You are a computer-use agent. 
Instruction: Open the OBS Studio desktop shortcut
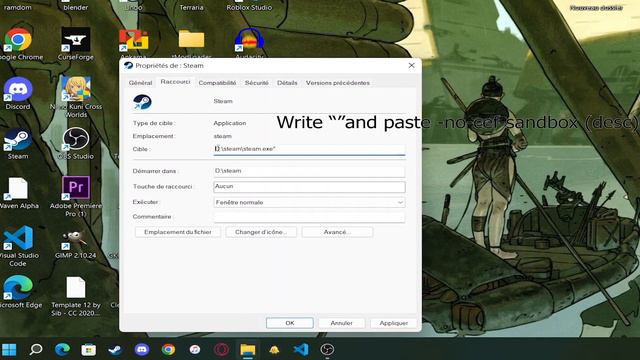click(x=76, y=144)
